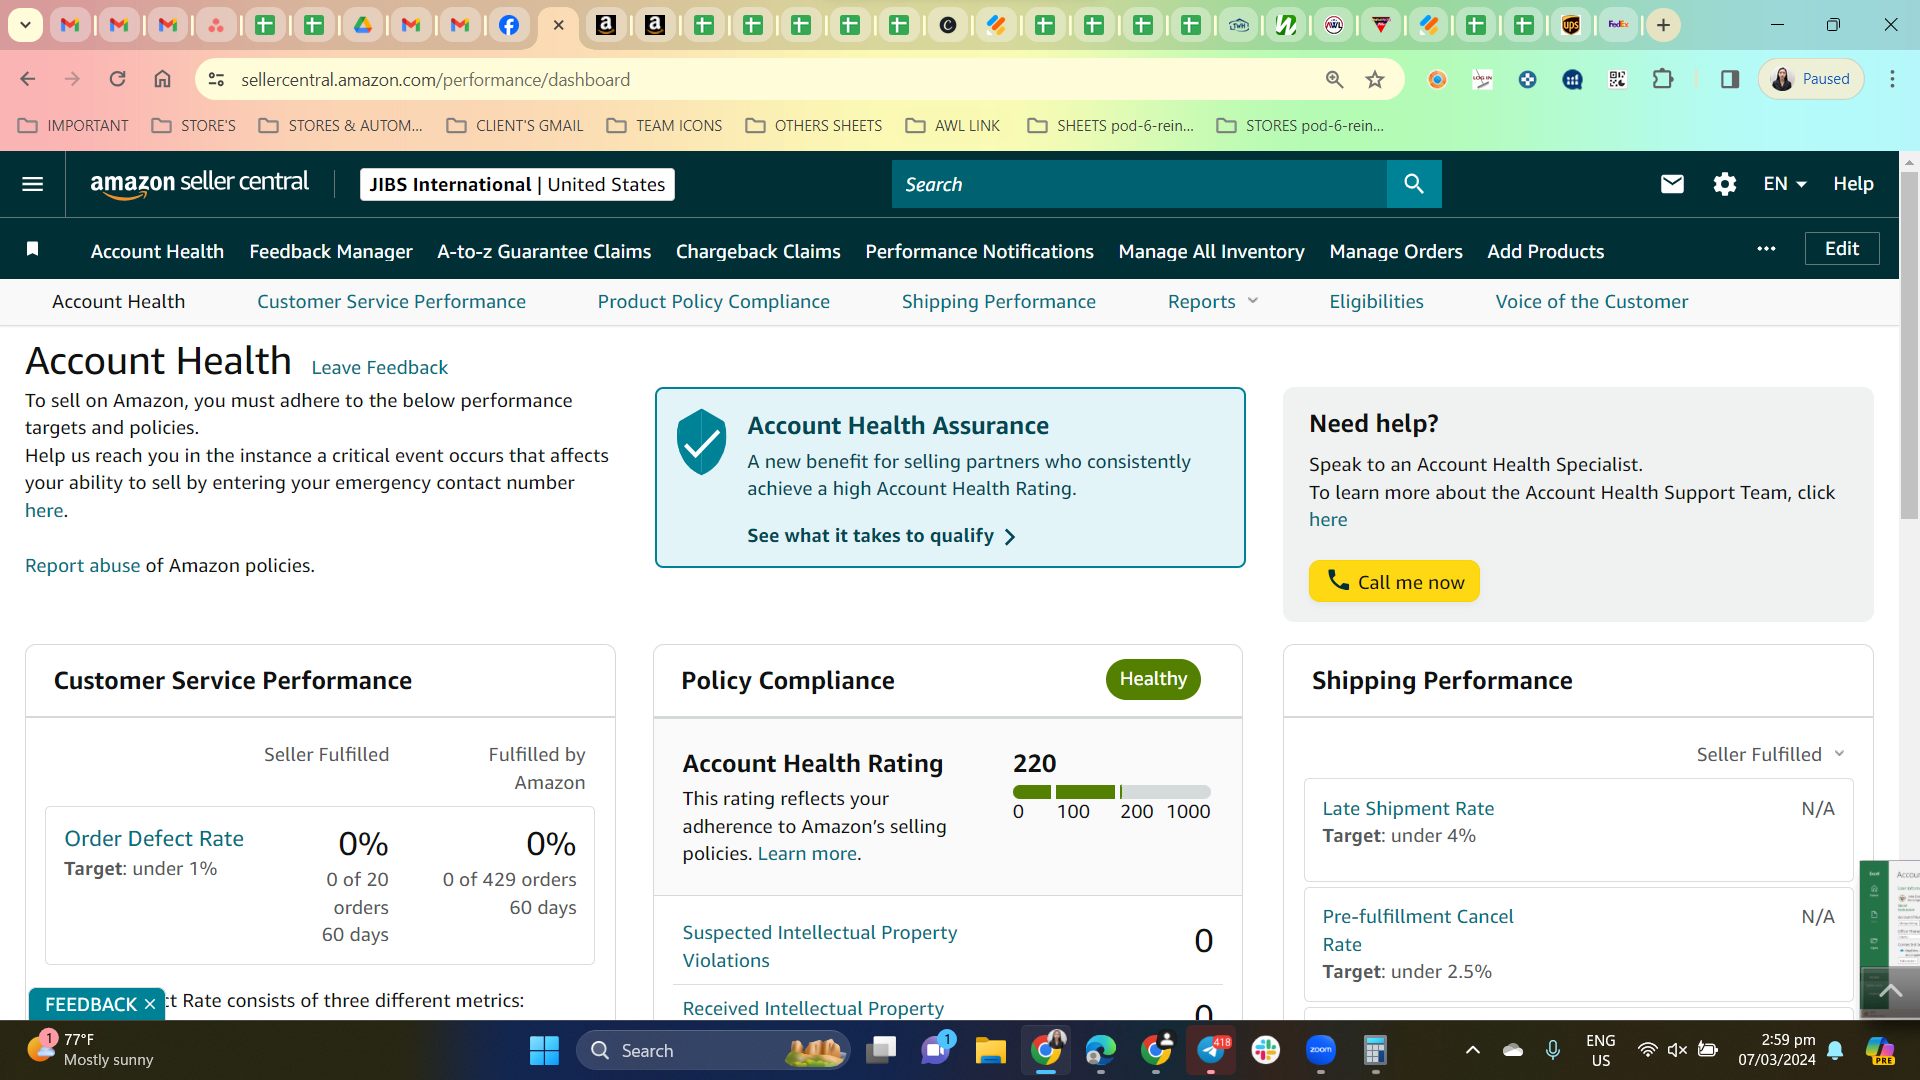
Task: Open the mail messages icon
Action: [1672, 184]
